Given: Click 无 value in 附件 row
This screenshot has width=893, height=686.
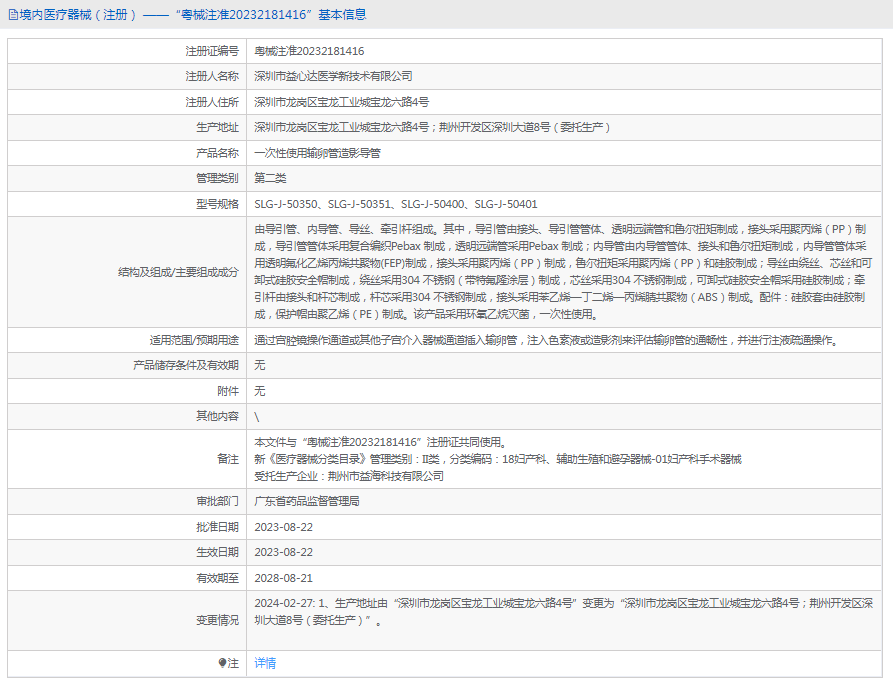Looking at the screenshot, I should pyautogui.click(x=259, y=391).
